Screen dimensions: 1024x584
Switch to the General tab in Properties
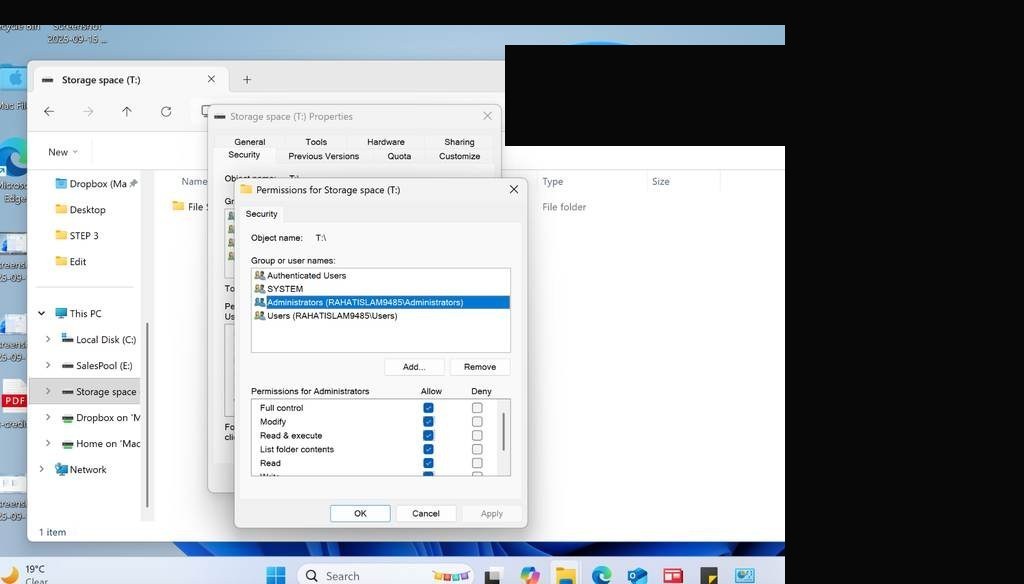pos(249,142)
